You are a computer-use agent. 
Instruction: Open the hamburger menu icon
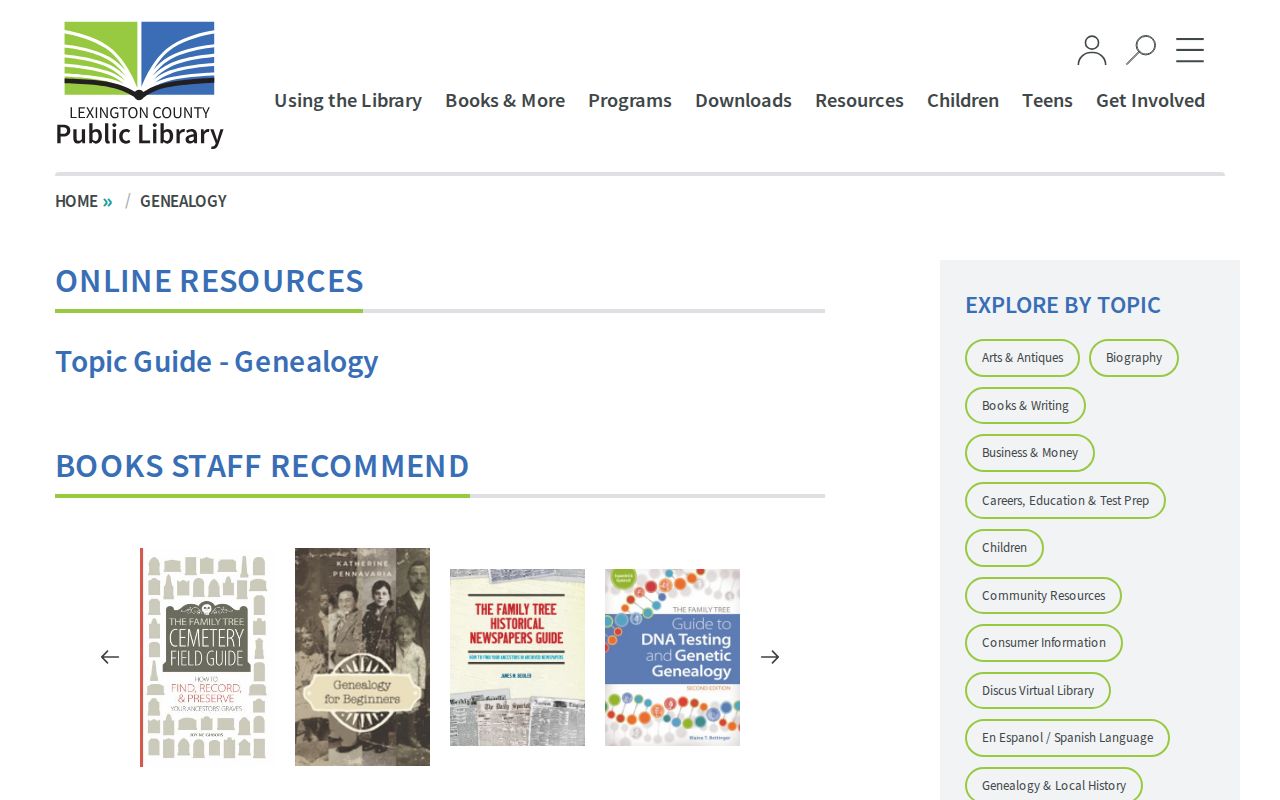pos(1190,50)
